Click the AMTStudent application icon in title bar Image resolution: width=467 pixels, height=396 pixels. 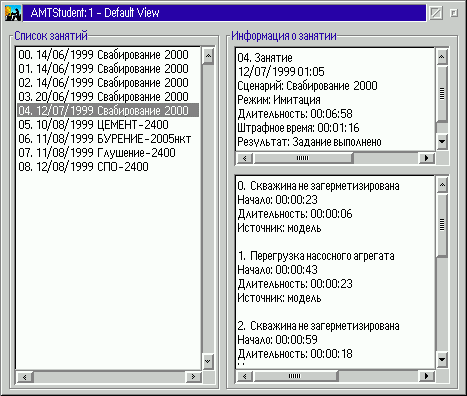[x=13, y=13]
